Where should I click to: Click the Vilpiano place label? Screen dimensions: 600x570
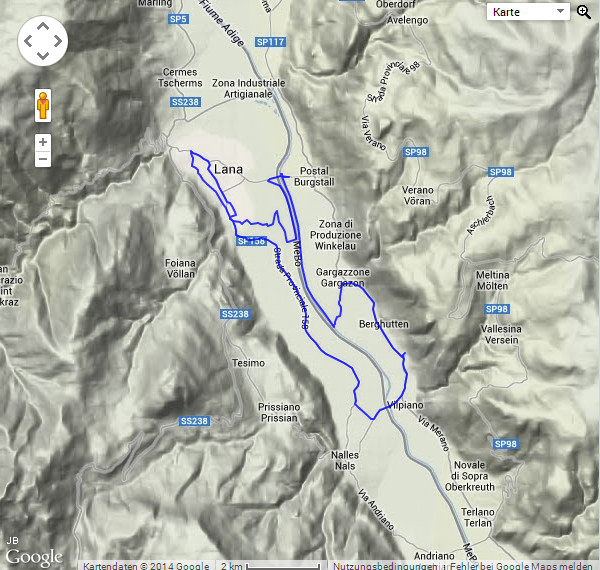click(x=405, y=405)
